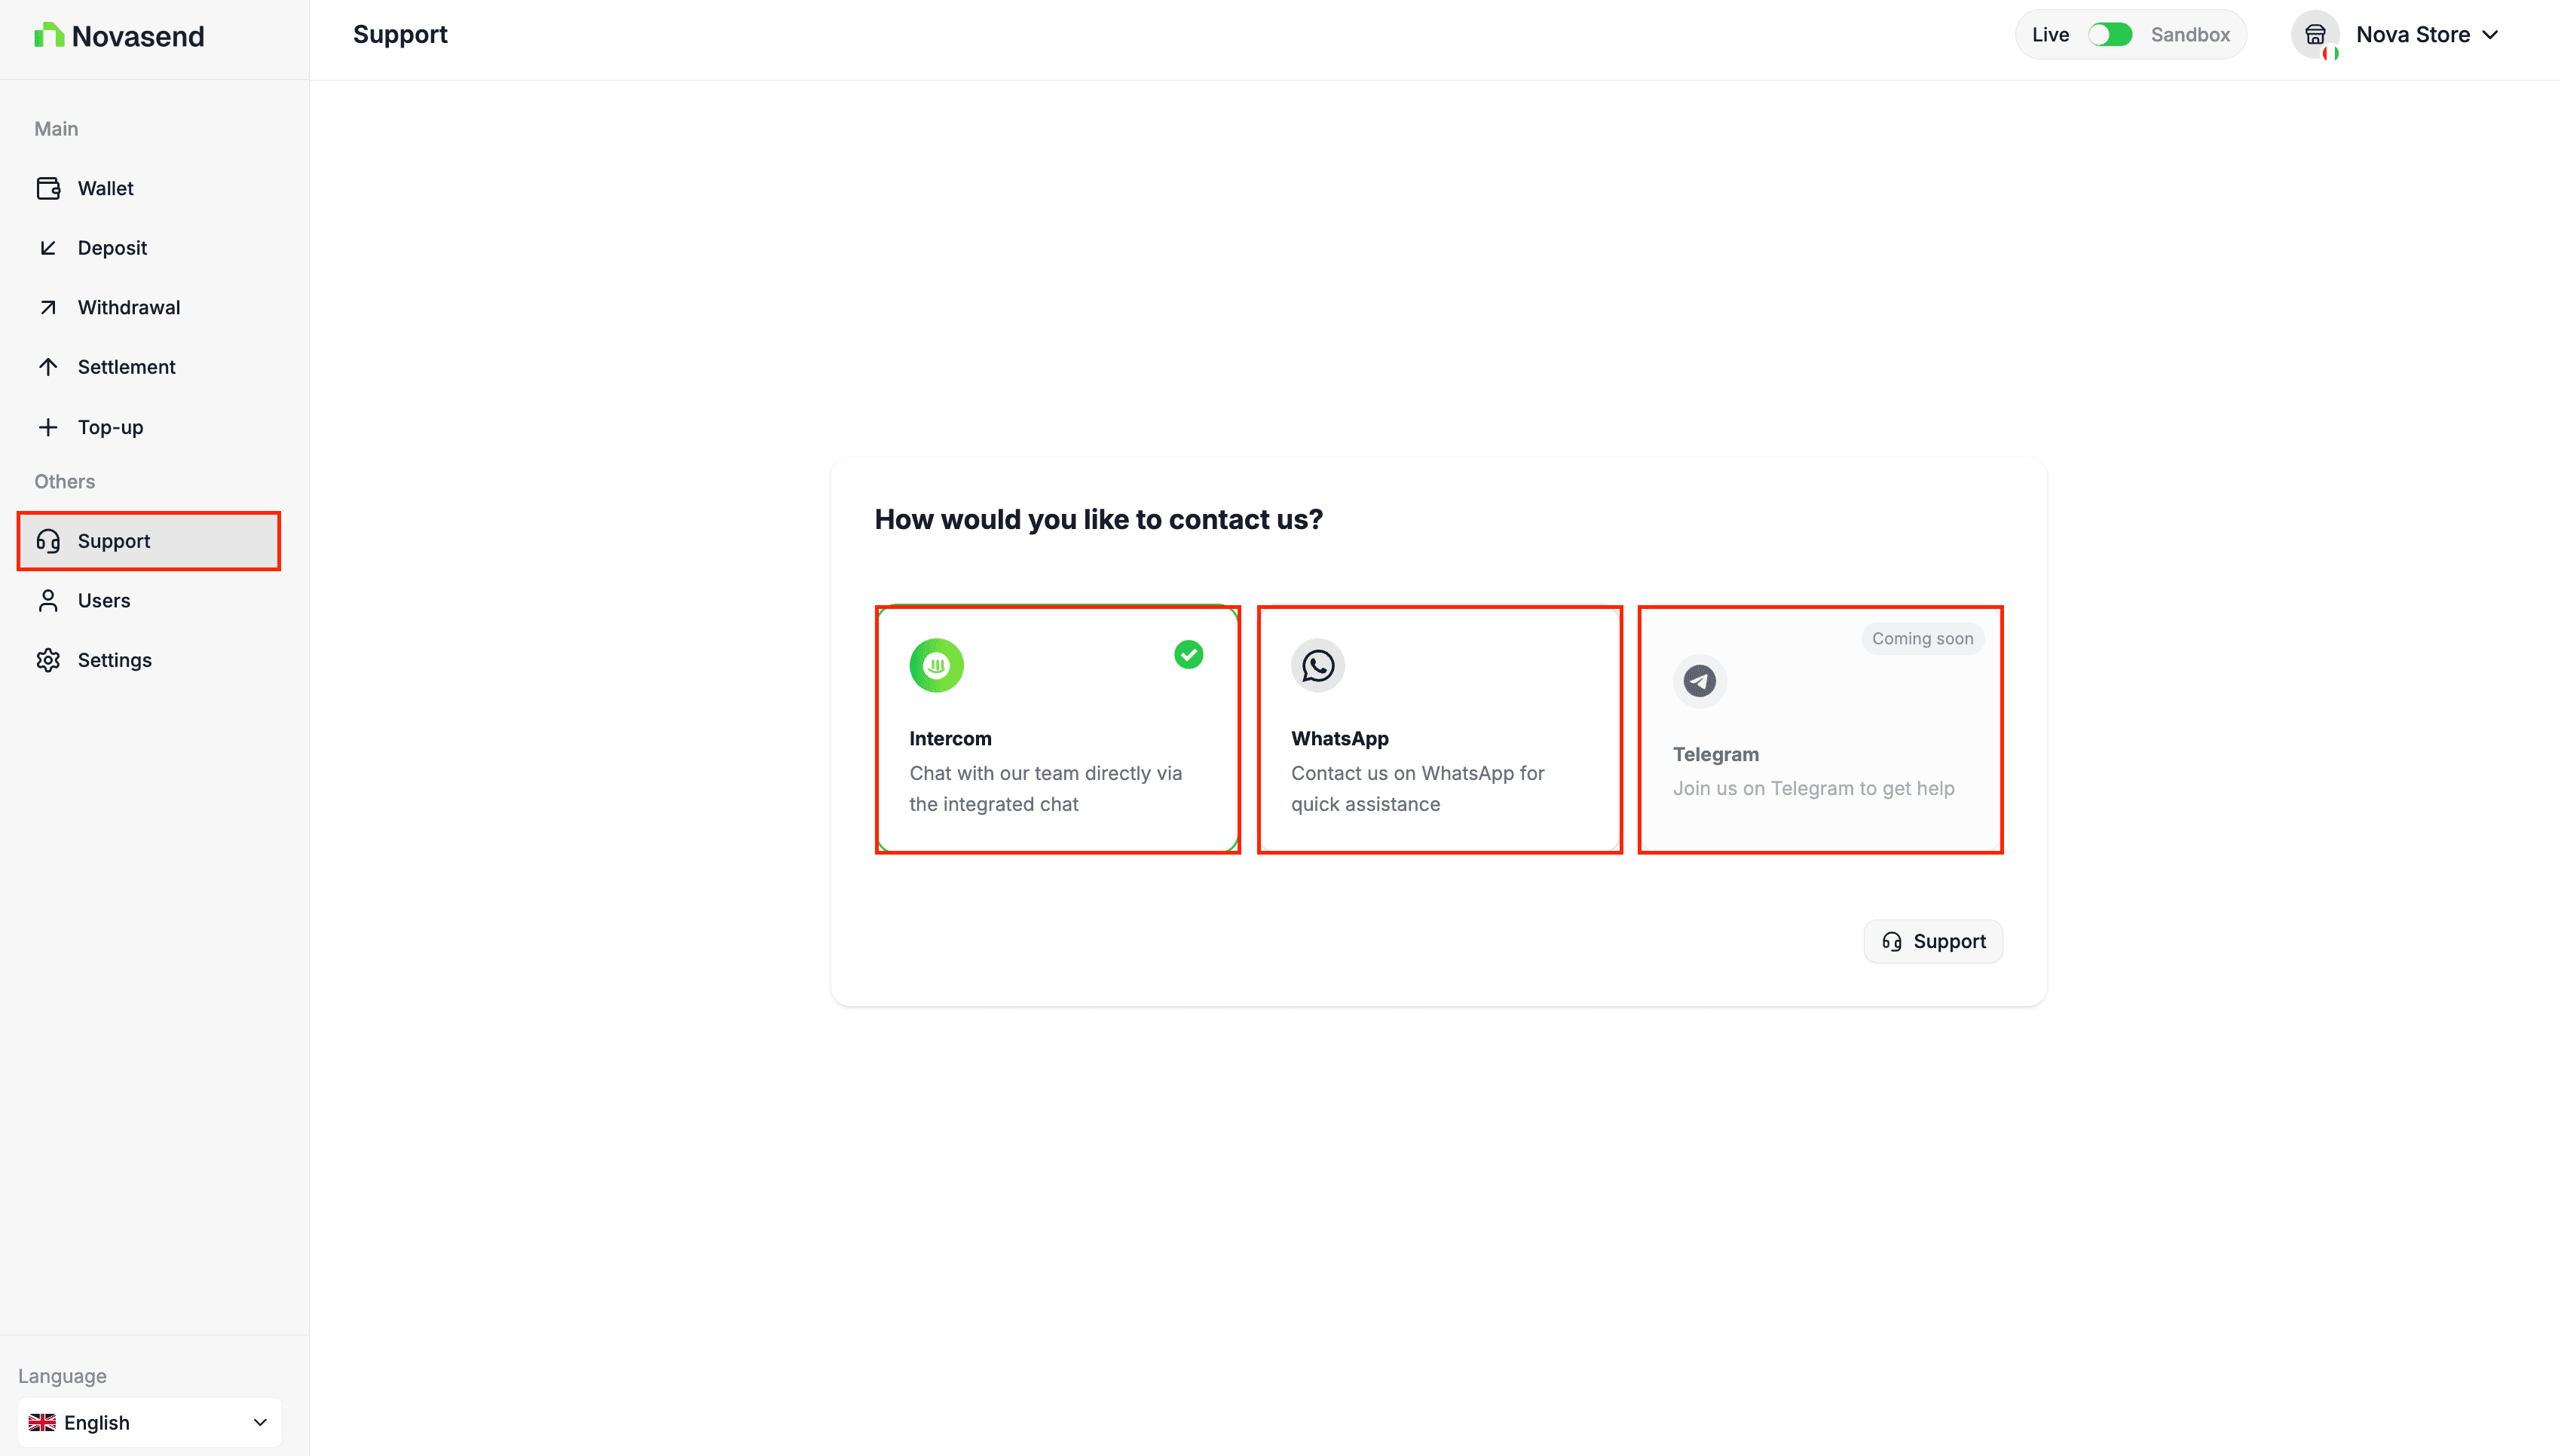This screenshot has height=1456, width=2561.
Task: Click the Wallet icon in sidebar
Action: [48, 188]
